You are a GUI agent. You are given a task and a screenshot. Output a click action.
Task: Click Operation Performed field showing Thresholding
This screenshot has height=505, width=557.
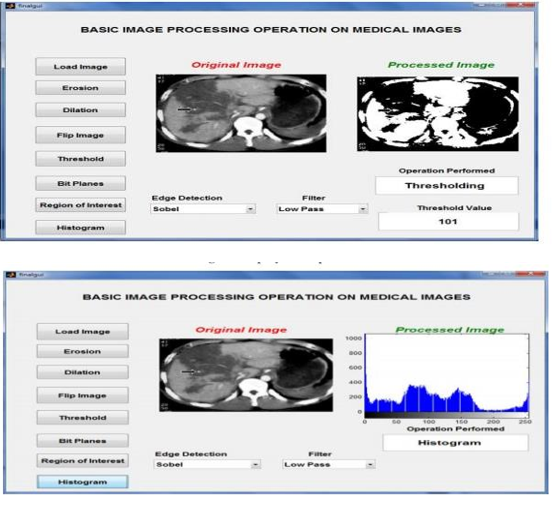(447, 185)
